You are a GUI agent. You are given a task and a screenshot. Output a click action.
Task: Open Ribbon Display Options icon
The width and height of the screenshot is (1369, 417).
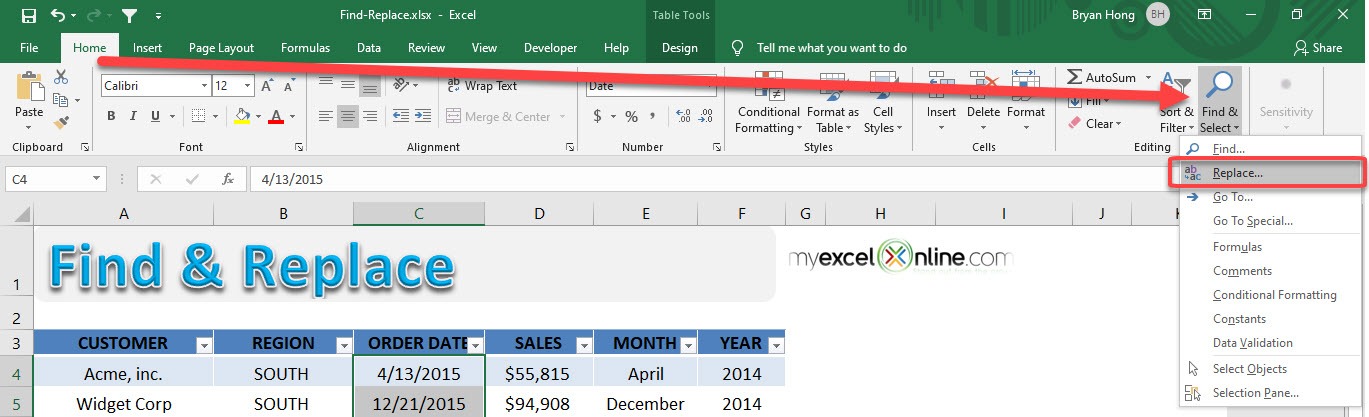[1205, 15]
